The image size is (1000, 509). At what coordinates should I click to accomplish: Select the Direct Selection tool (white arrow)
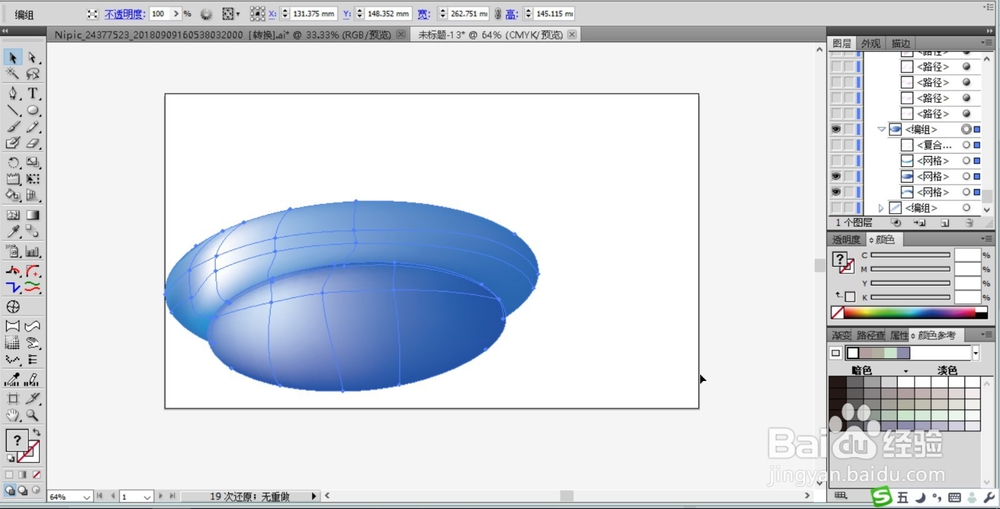(x=33, y=57)
